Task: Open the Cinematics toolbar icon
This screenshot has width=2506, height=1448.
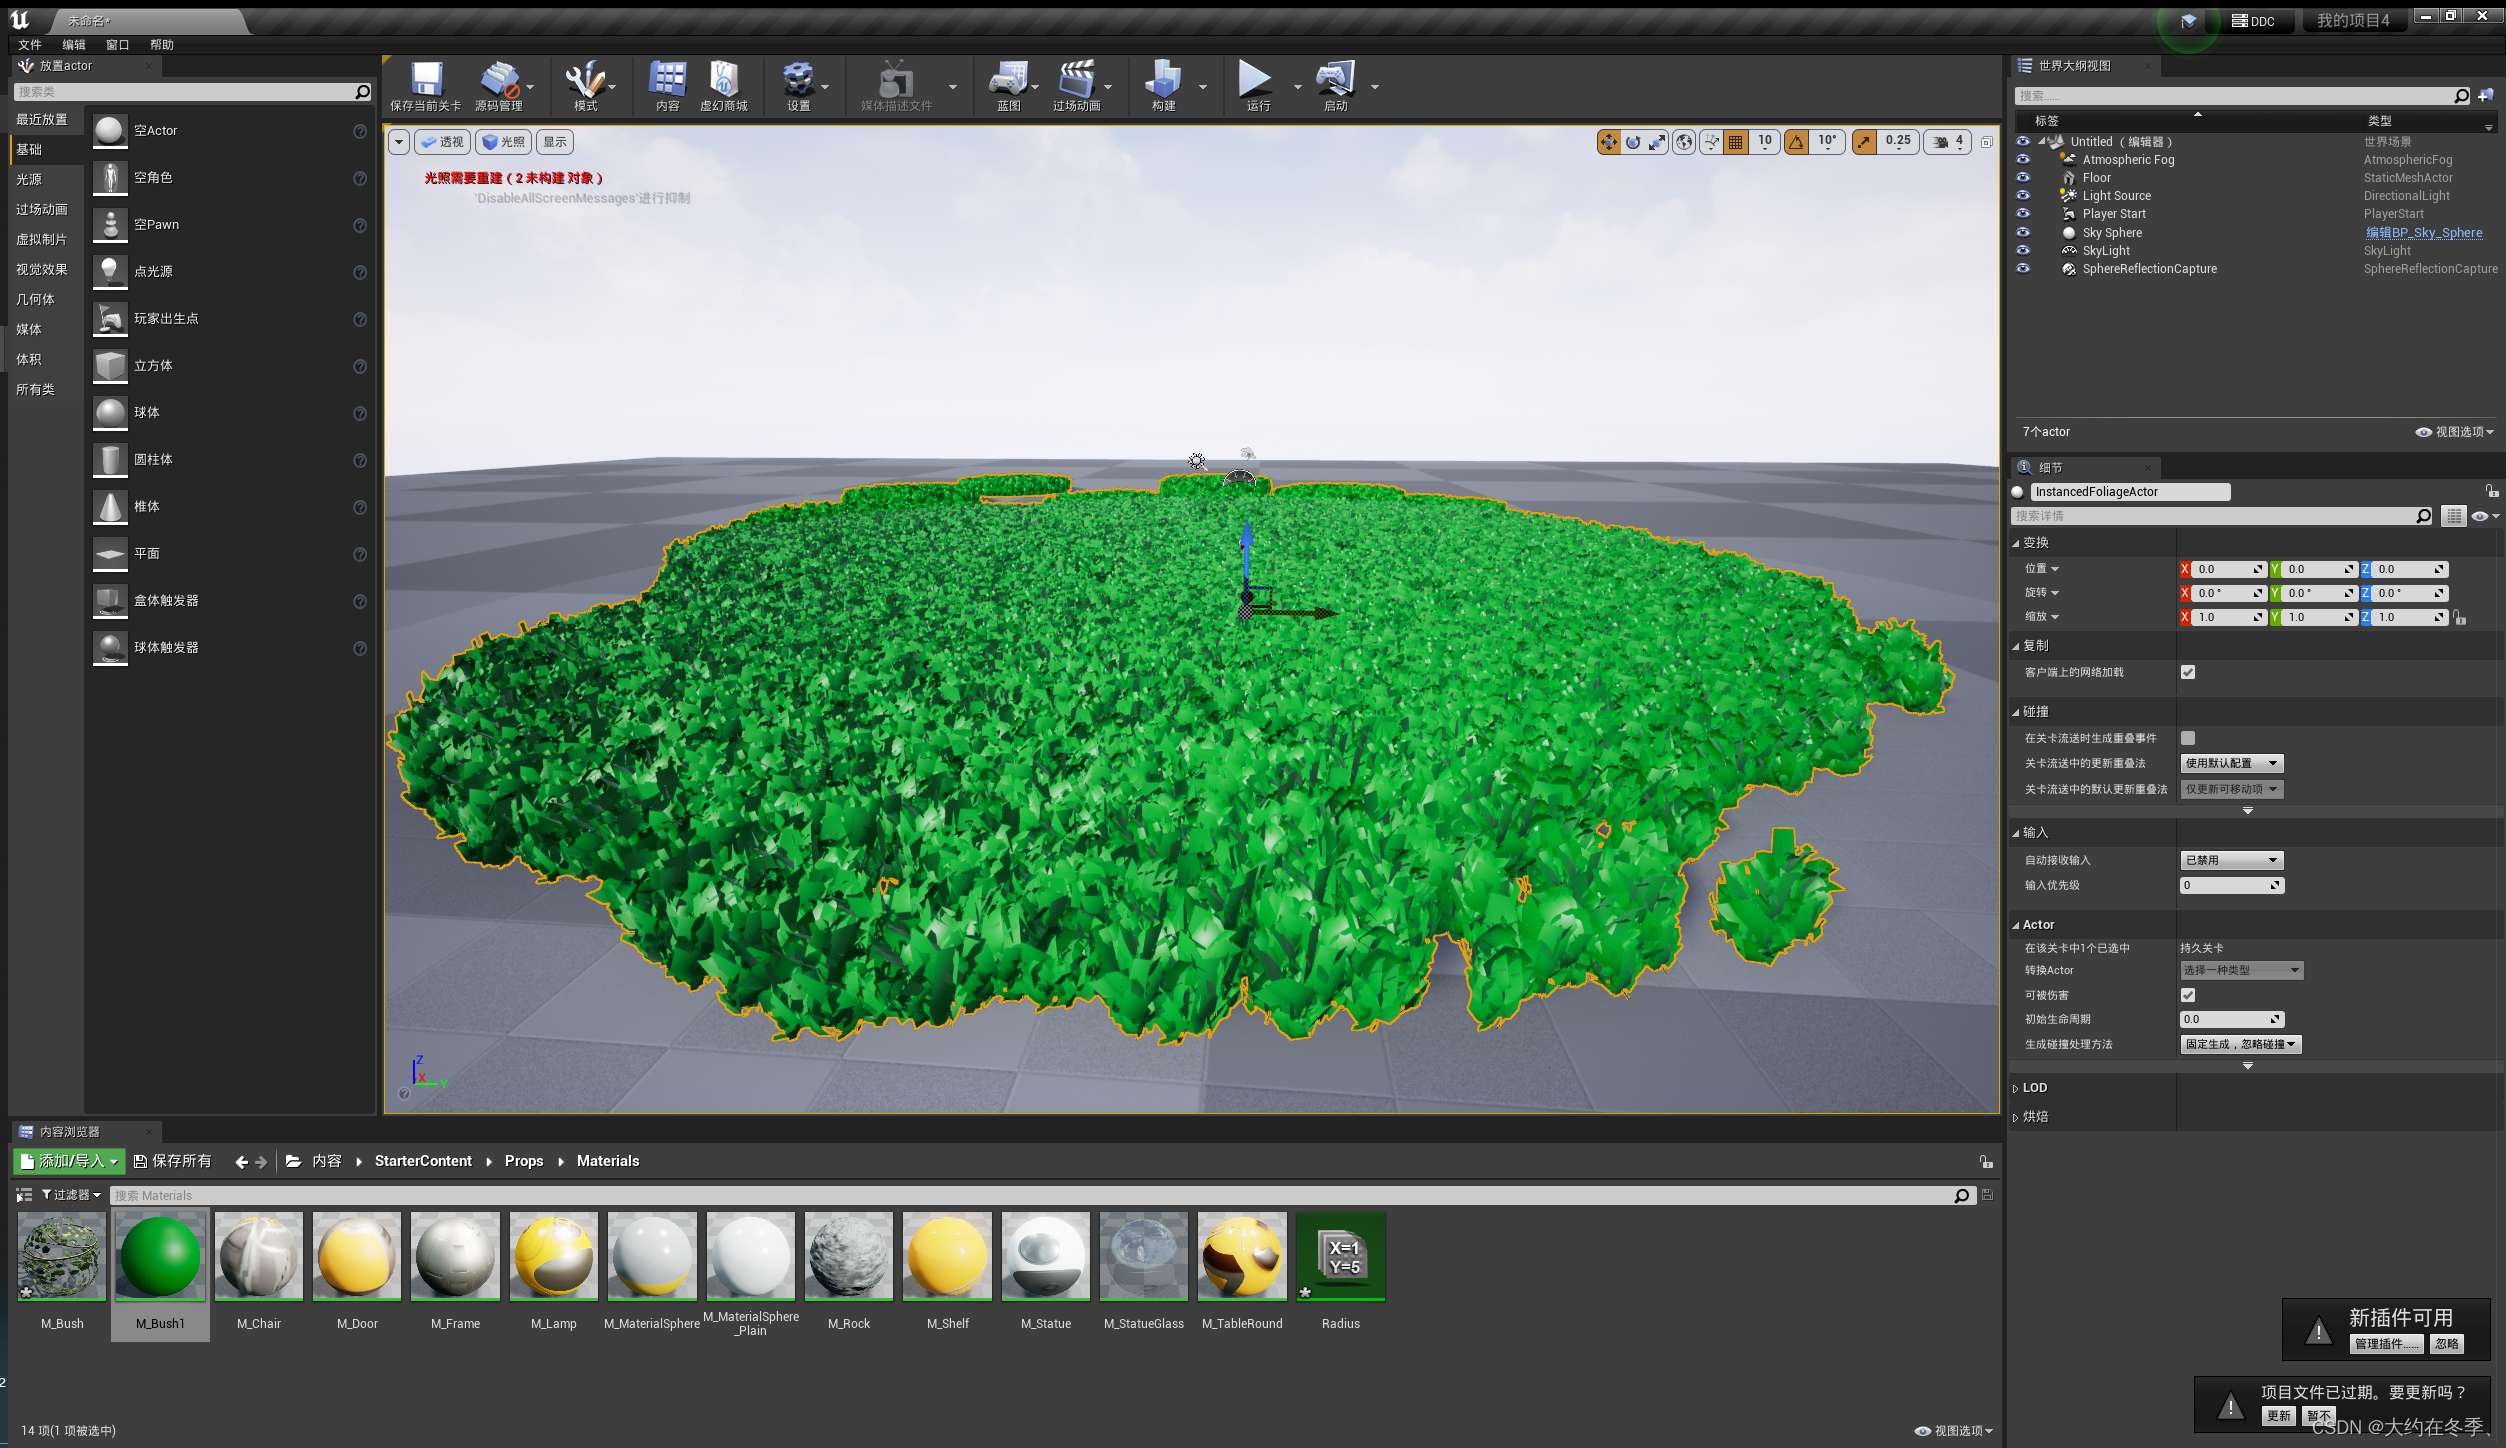Action: (x=1076, y=81)
